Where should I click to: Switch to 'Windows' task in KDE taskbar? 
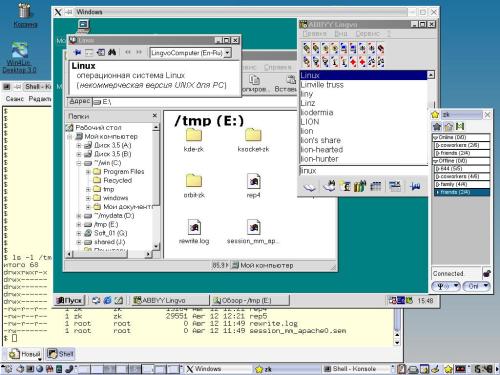[217, 369]
